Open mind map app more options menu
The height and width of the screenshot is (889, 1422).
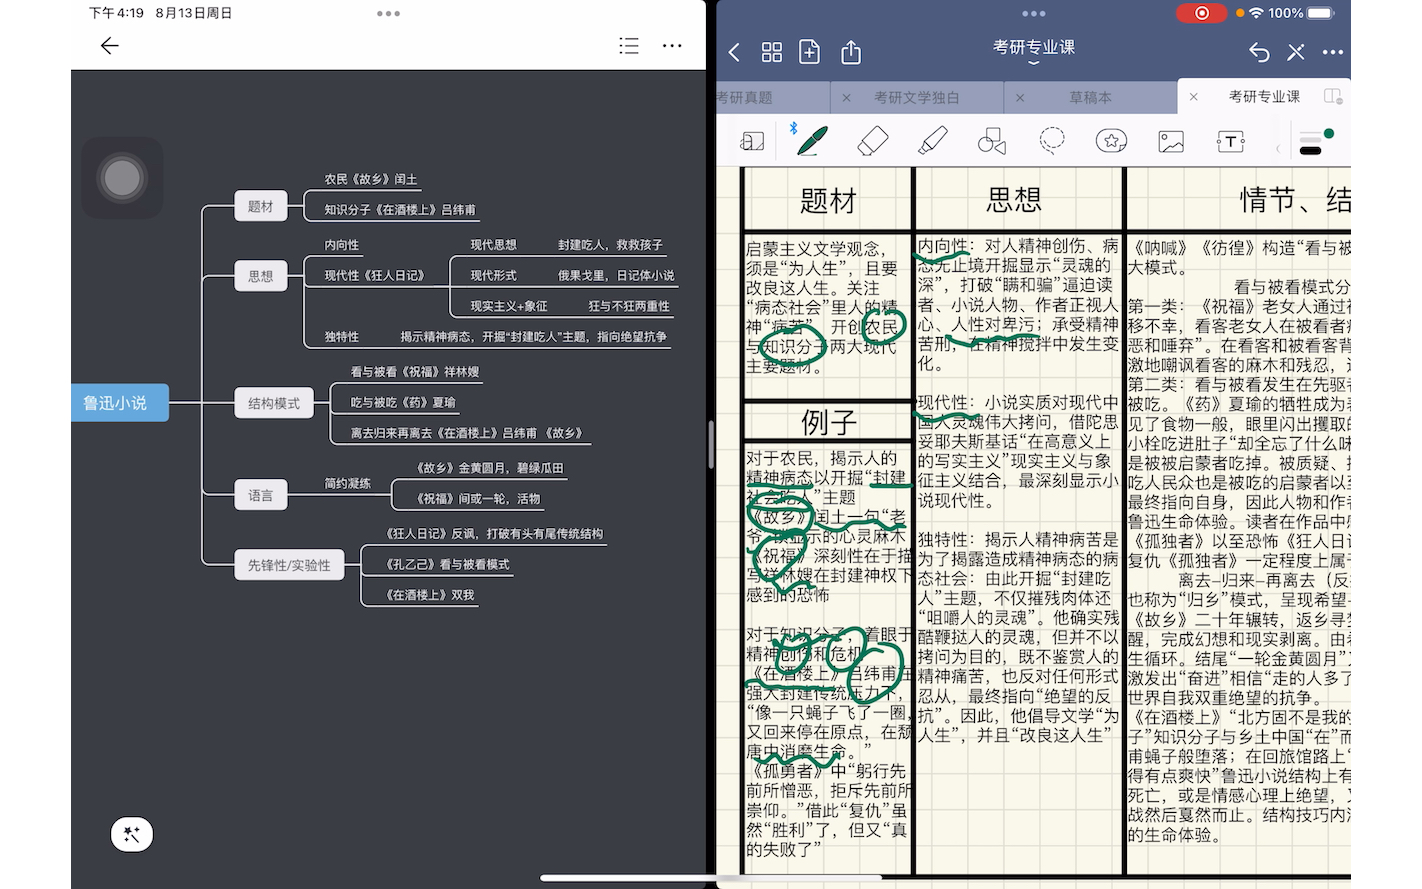pos(672,46)
